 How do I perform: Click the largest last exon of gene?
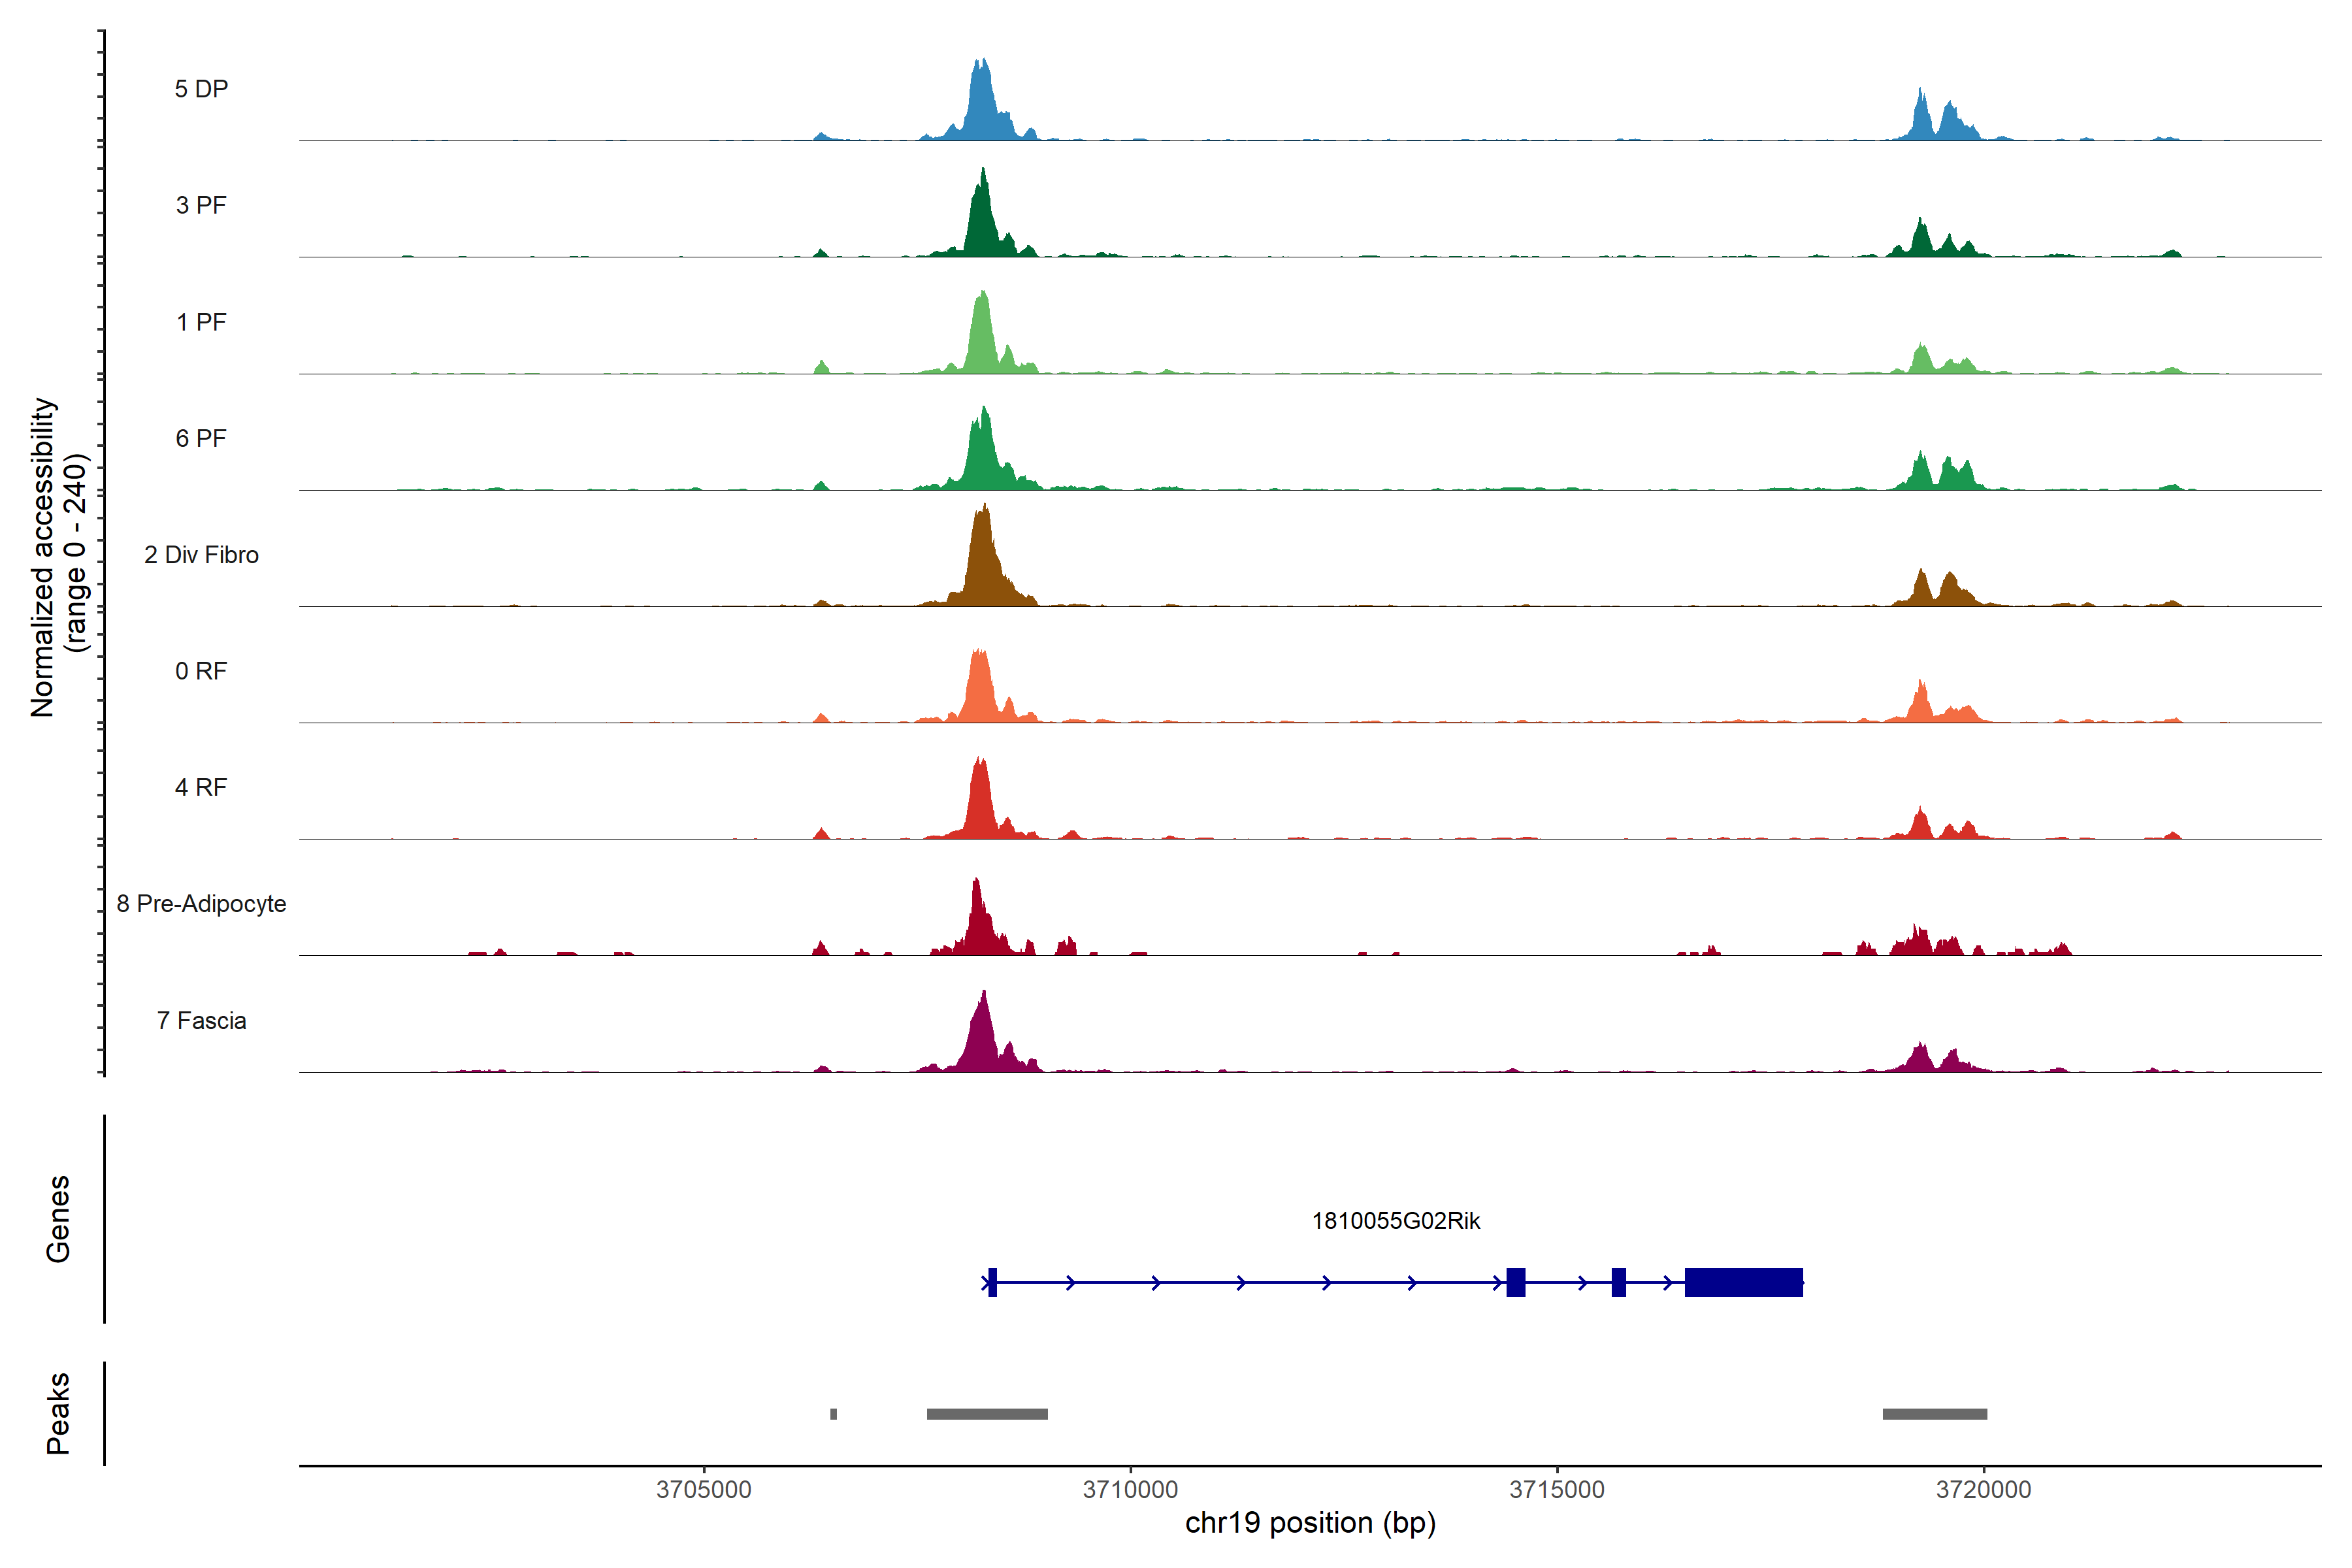coord(1743,1282)
